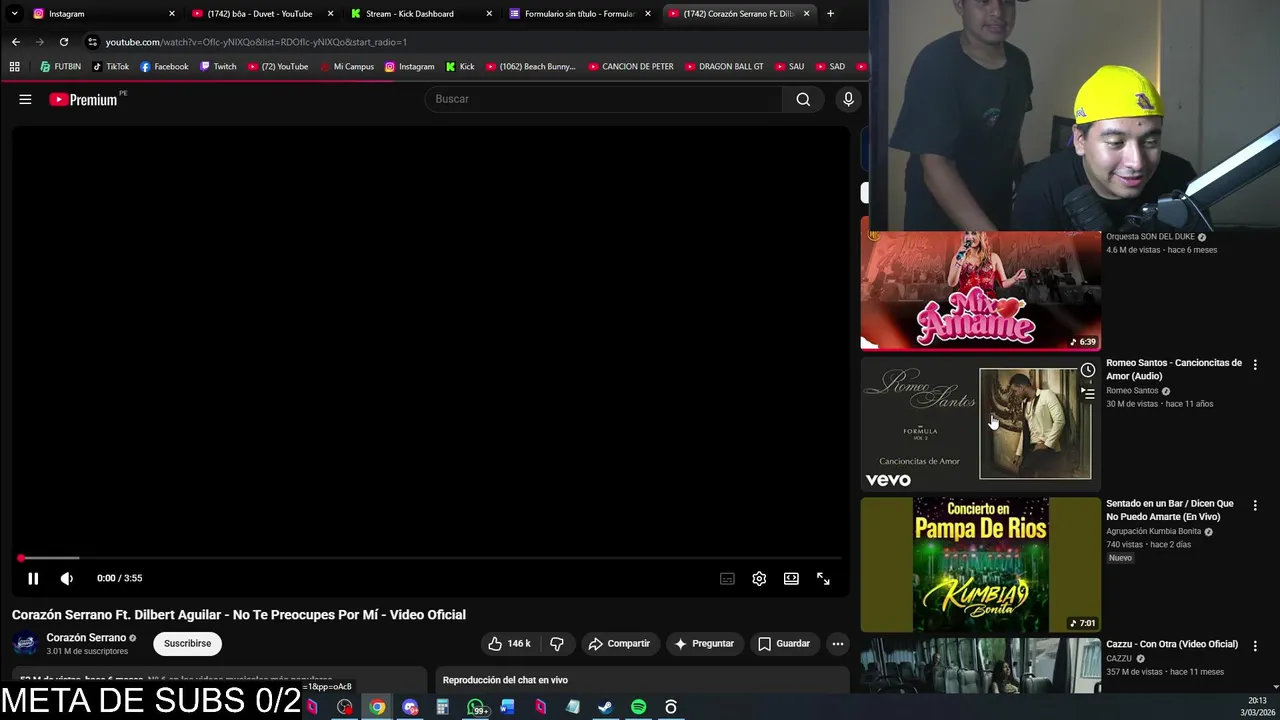
Task: Open Romeo Santos Cancioncitas de Amor thumbnail
Action: point(981,424)
